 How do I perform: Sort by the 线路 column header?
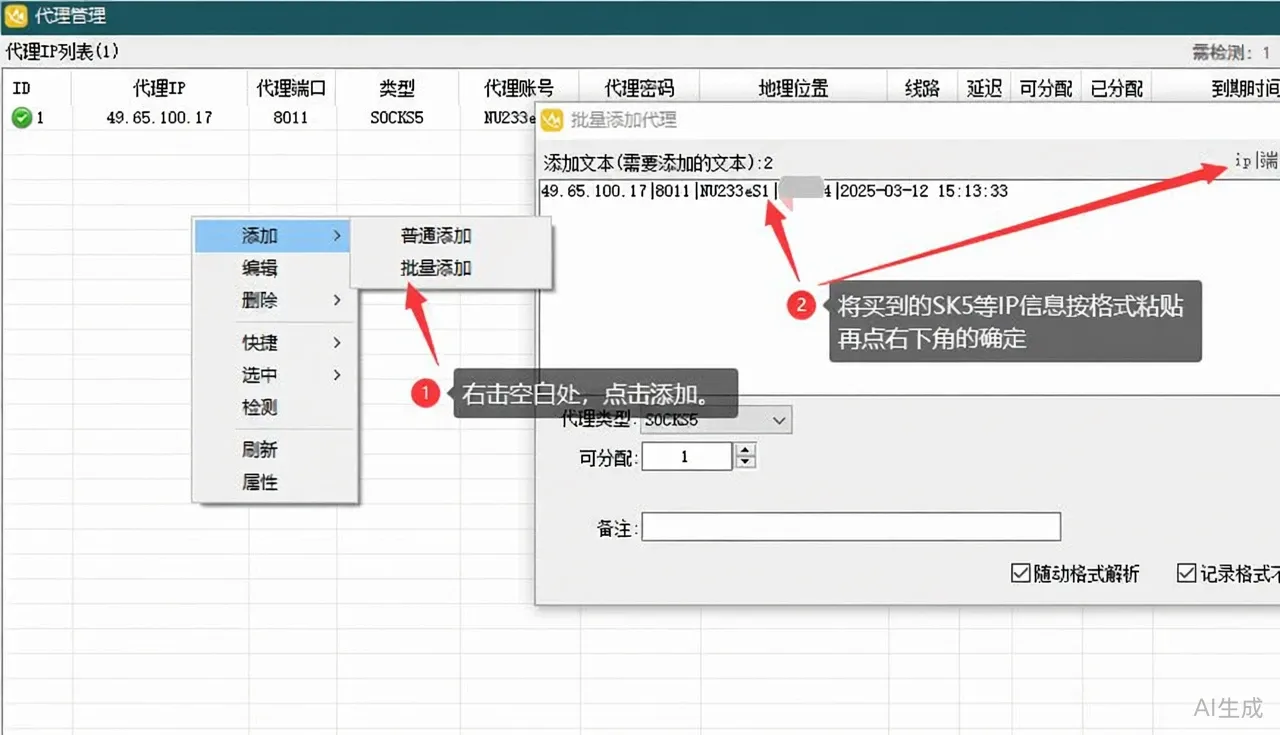point(923,89)
